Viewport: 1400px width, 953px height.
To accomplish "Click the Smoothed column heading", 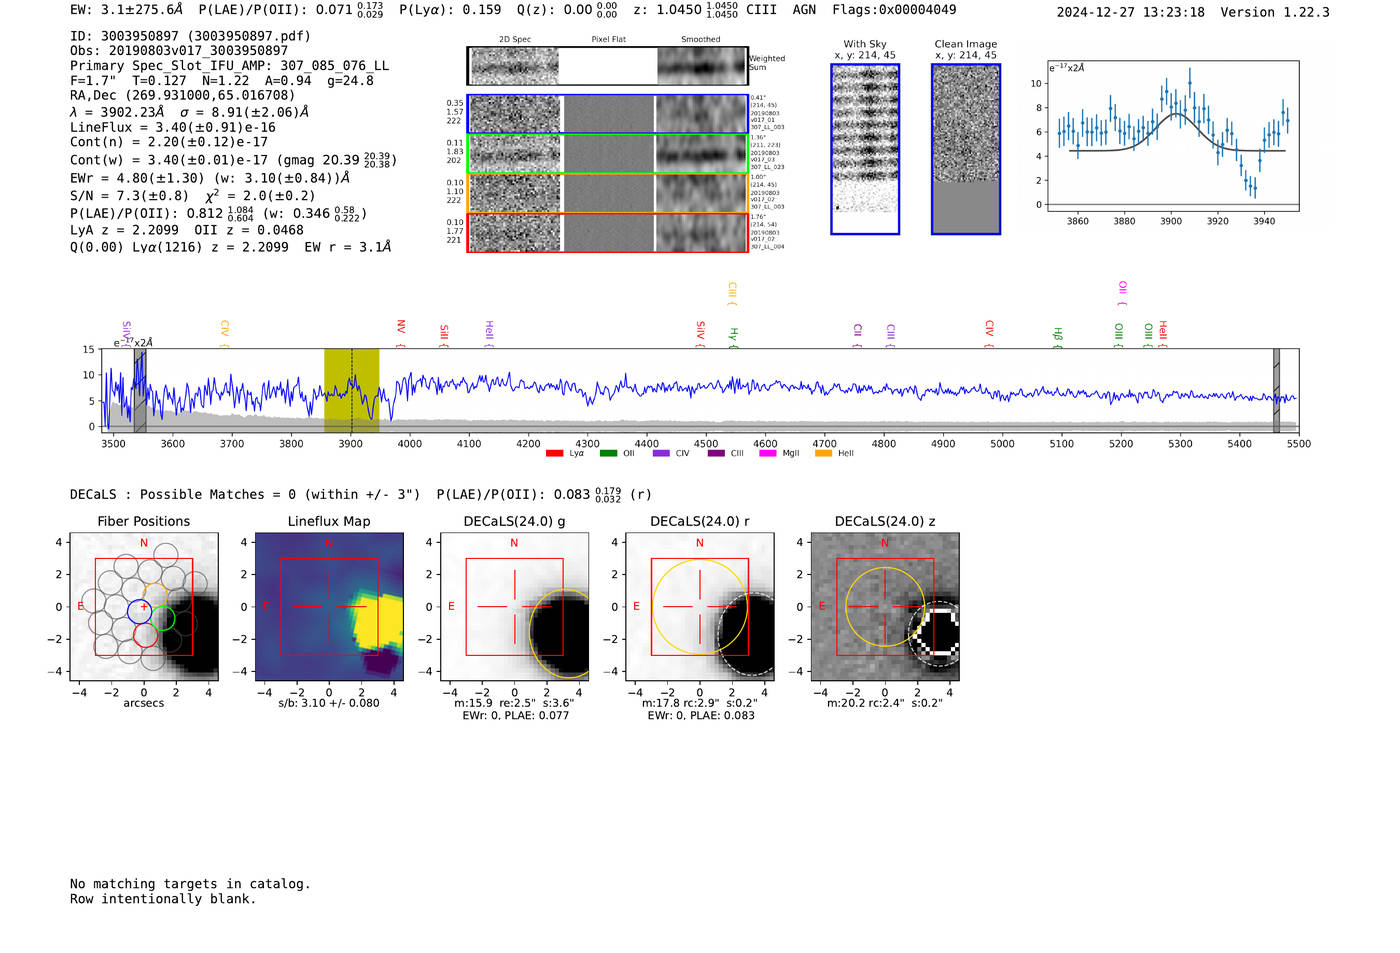I will (x=701, y=40).
